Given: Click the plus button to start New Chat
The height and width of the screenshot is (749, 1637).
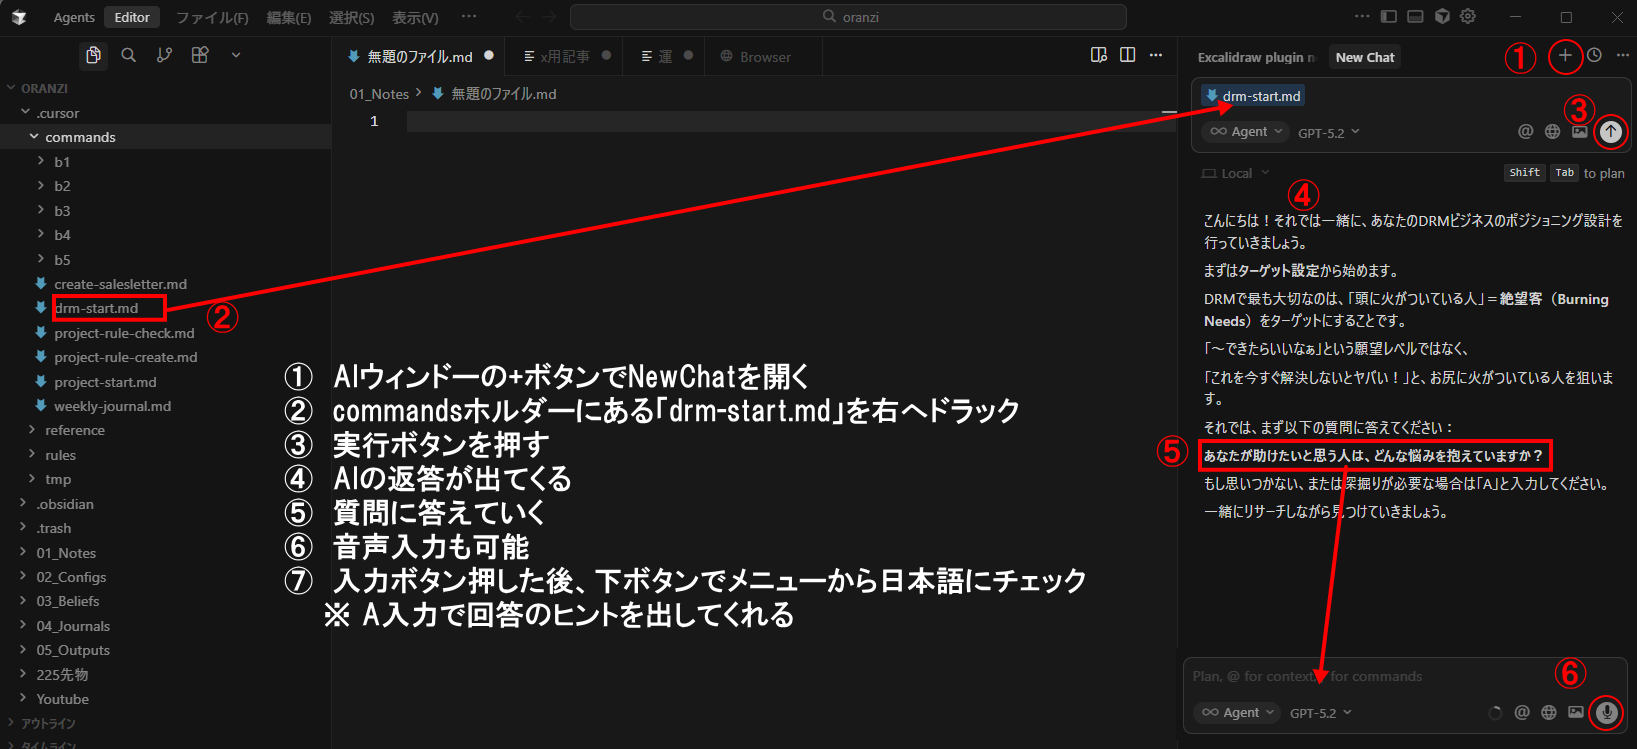Looking at the screenshot, I should 1565,56.
